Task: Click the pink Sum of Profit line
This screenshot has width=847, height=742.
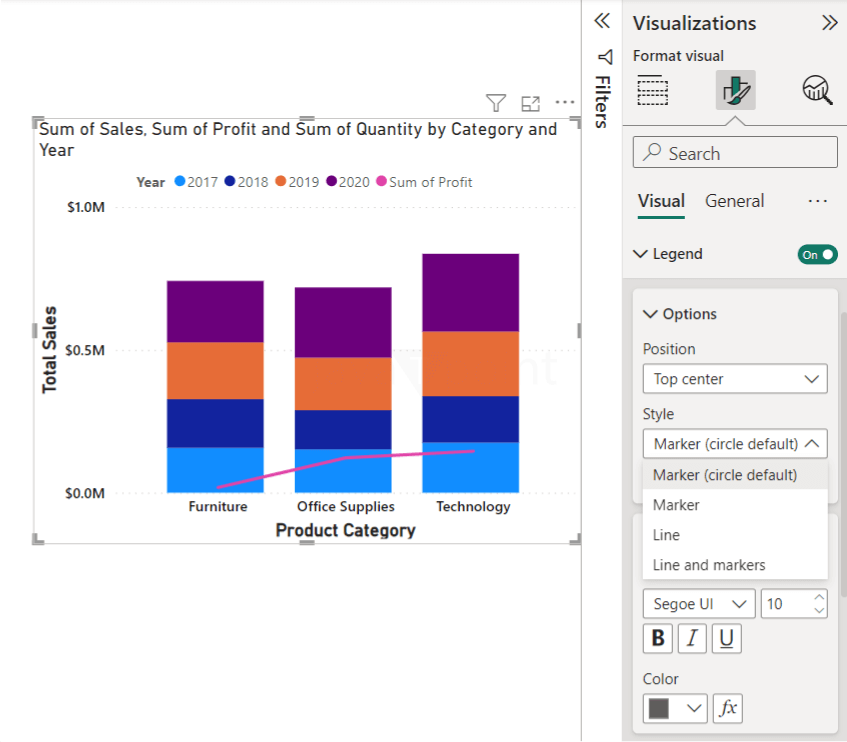Action: pyautogui.click(x=346, y=458)
